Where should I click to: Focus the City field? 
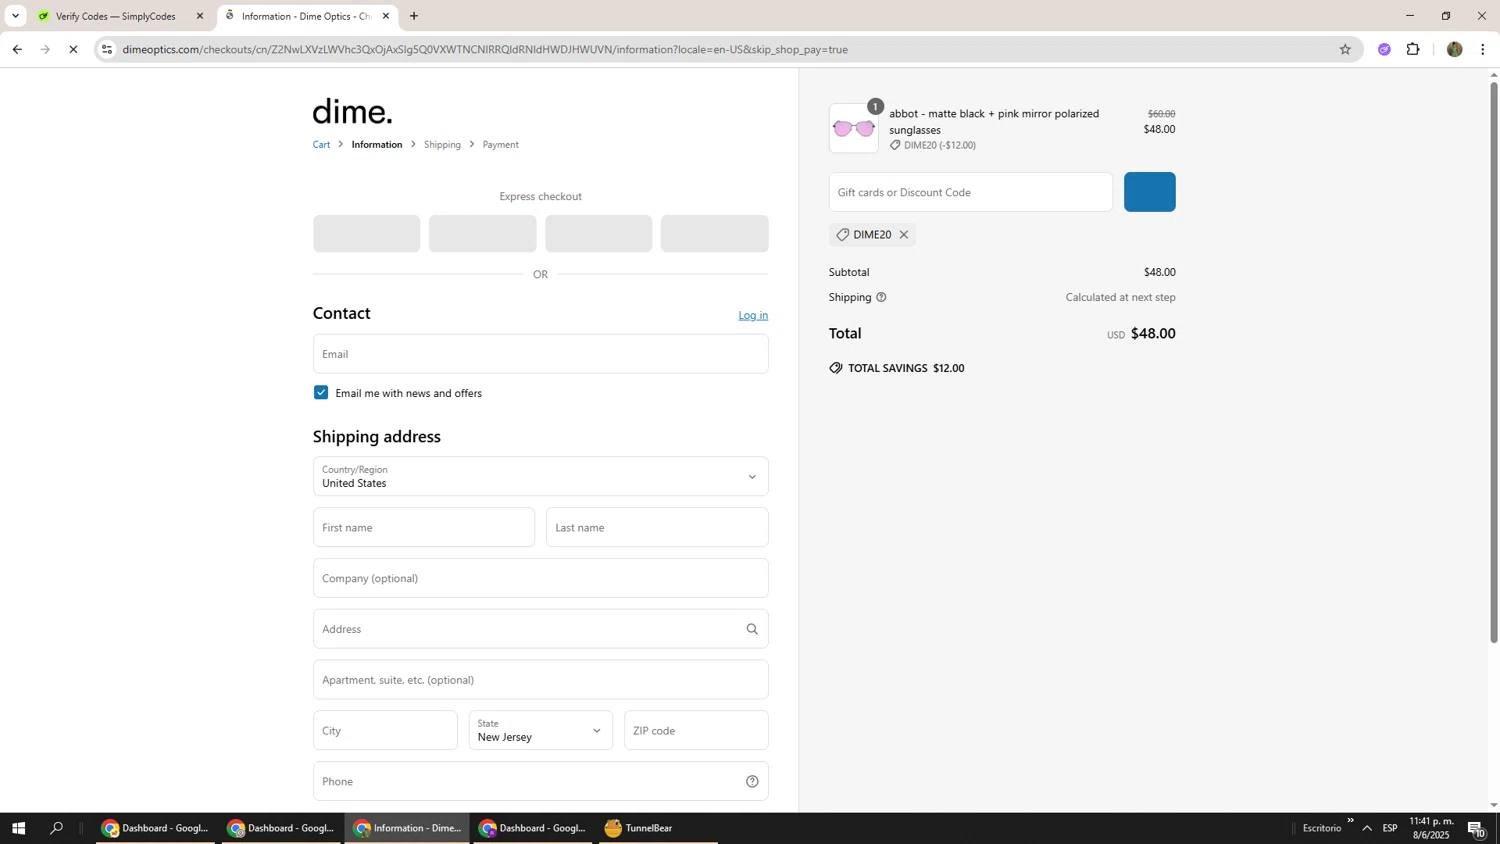(385, 731)
